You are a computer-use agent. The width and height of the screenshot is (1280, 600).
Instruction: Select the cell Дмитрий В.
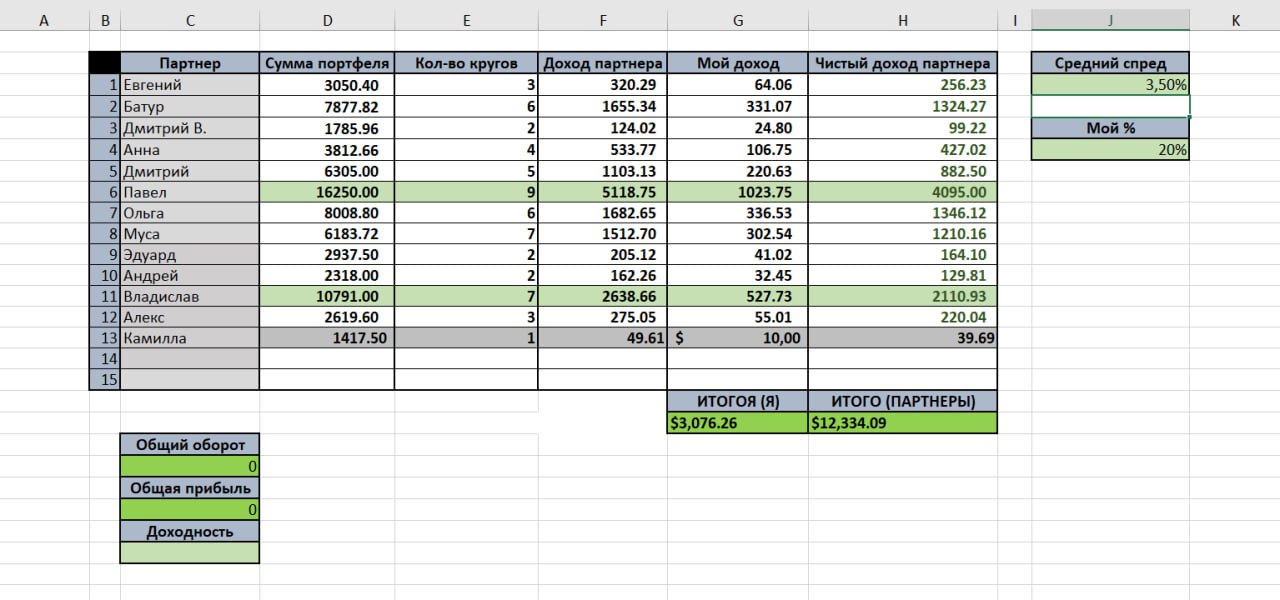(190, 128)
